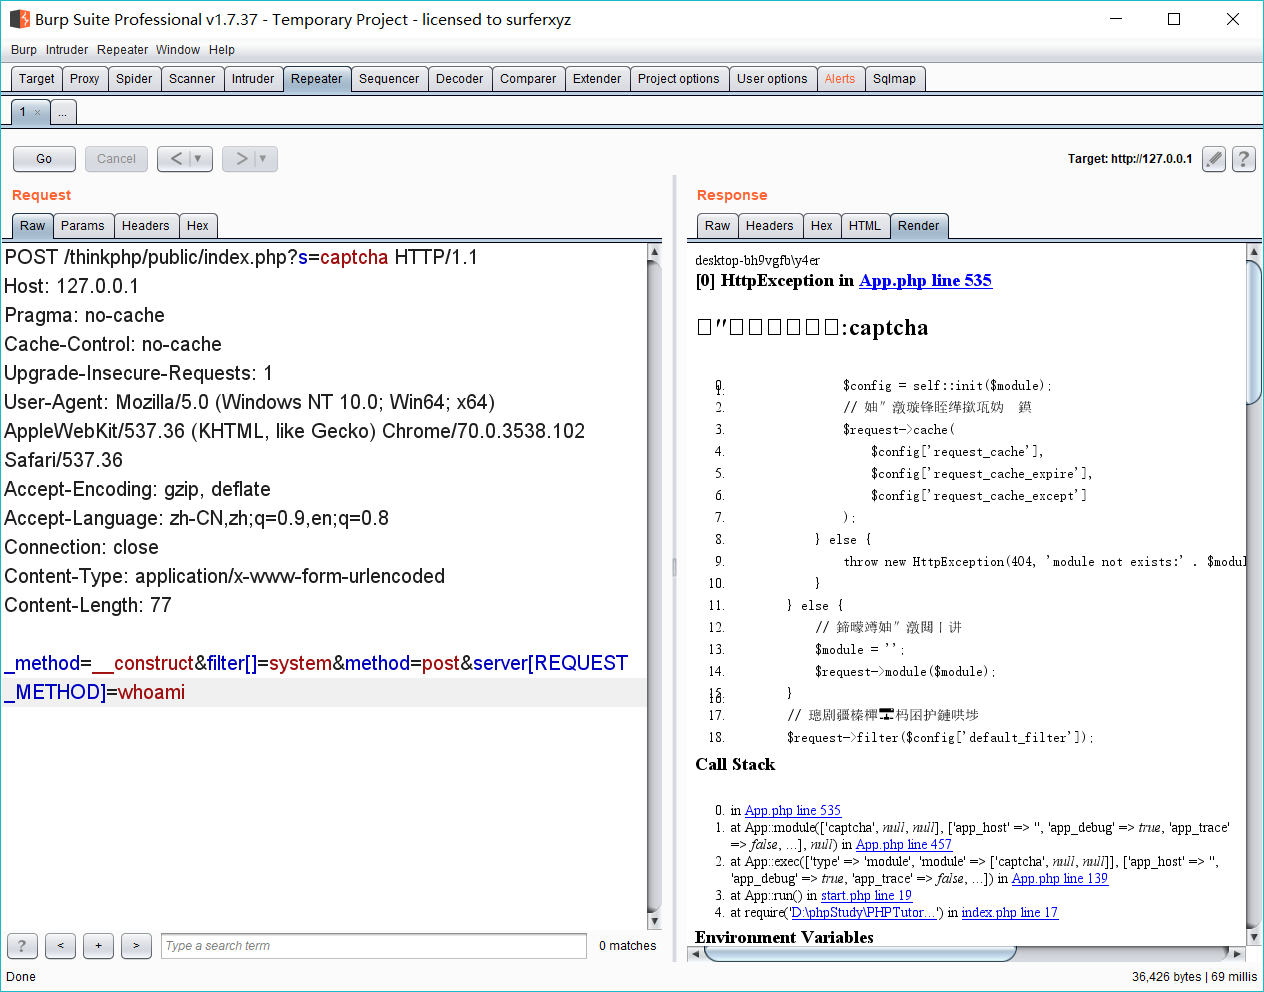Open App.php line 535 in call stack
This screenshot has width=1264, height=992.
793,811
